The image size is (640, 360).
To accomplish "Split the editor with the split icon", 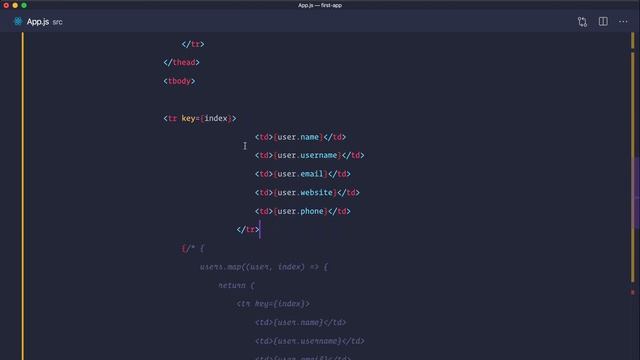I will (603, 22).
